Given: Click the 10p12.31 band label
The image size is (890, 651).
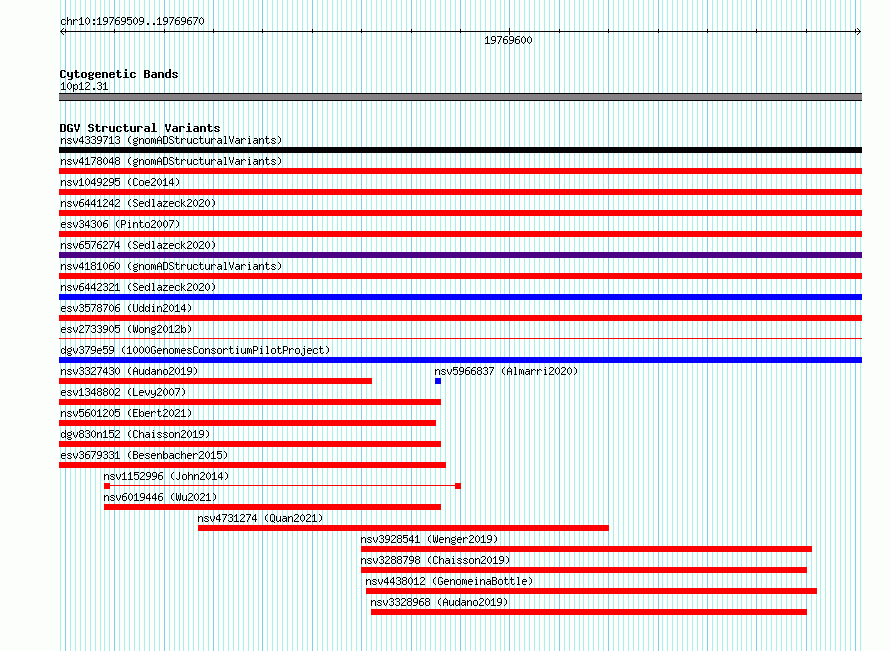Looking at the screenshot, I should point(84,86).
